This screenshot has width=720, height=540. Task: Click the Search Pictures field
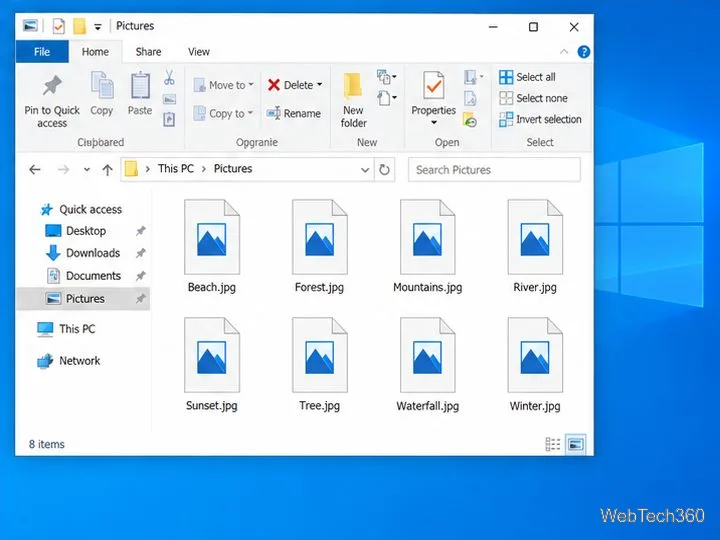(x=494, y=169)
